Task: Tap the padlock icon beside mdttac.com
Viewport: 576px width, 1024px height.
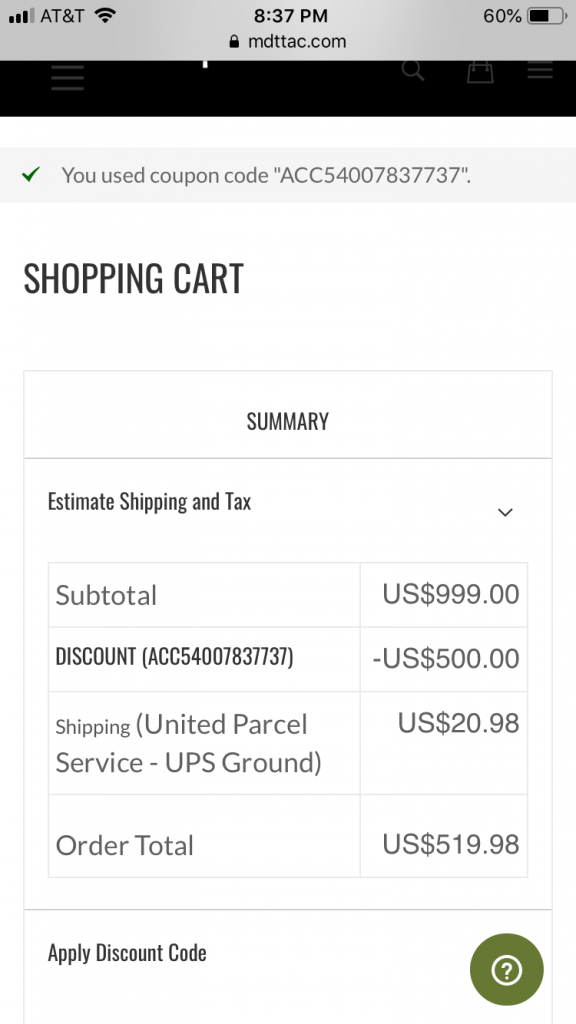Action: point(234,42)
